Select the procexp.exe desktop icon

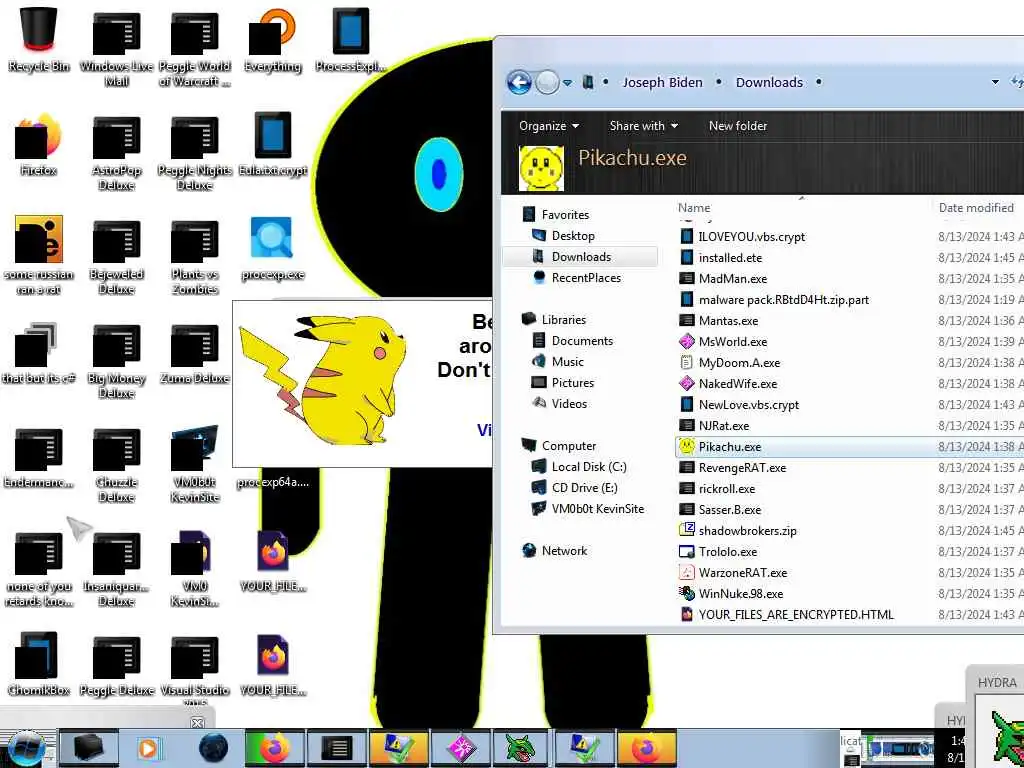[x=272, y=249]
